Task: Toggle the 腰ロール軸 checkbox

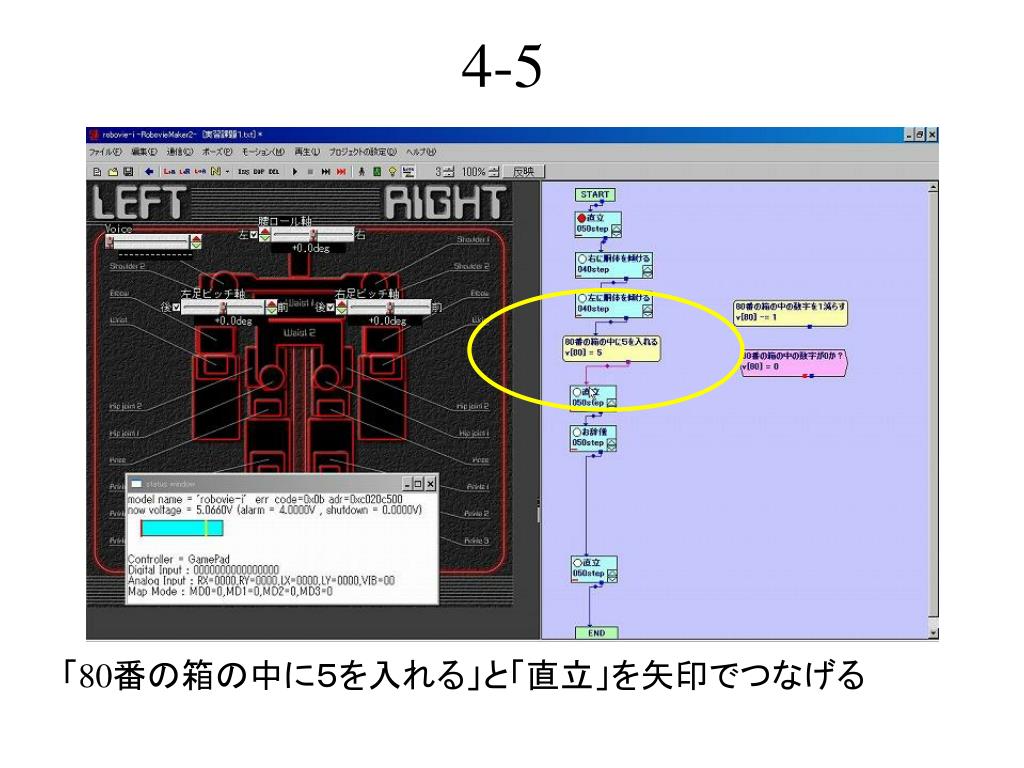Action: [254, 234]
